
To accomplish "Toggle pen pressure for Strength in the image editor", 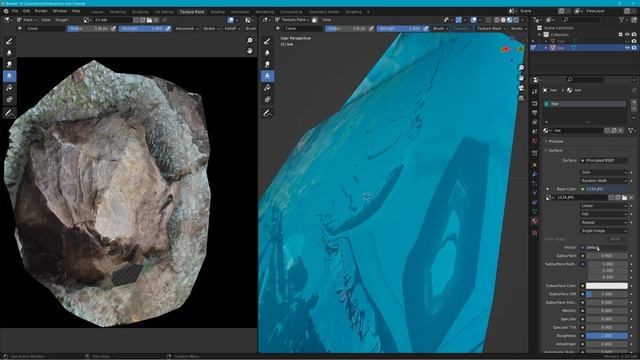I will [168, 29].
